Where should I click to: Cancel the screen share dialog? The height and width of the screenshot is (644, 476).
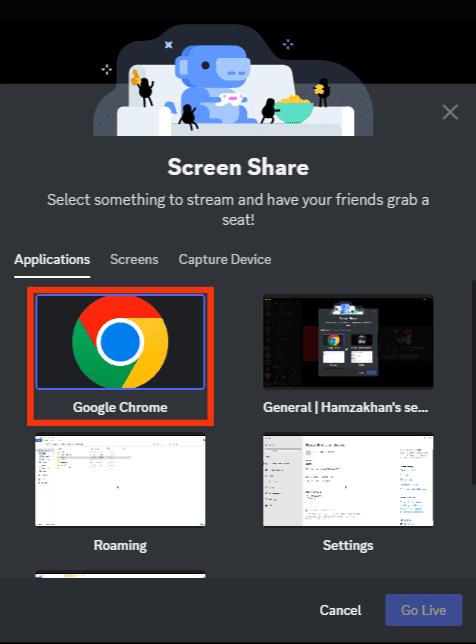point(340,610)
